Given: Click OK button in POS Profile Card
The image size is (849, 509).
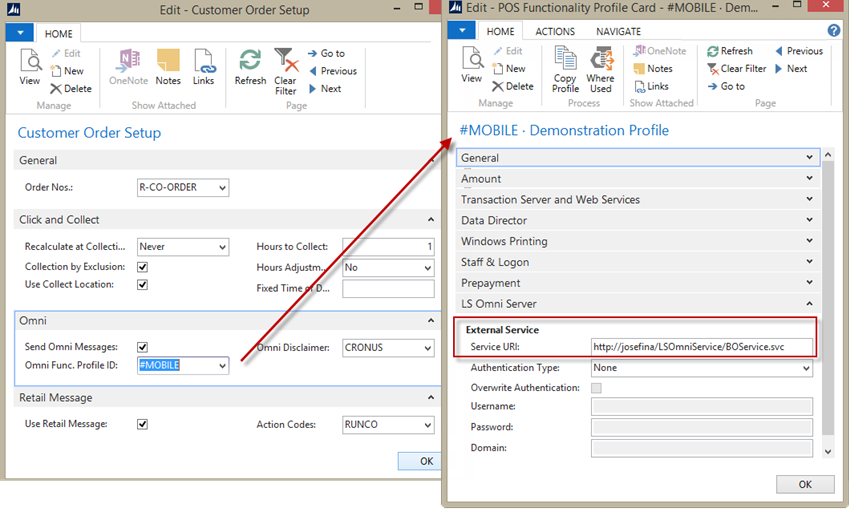Looking at the screenshot, I should point(805,484).
